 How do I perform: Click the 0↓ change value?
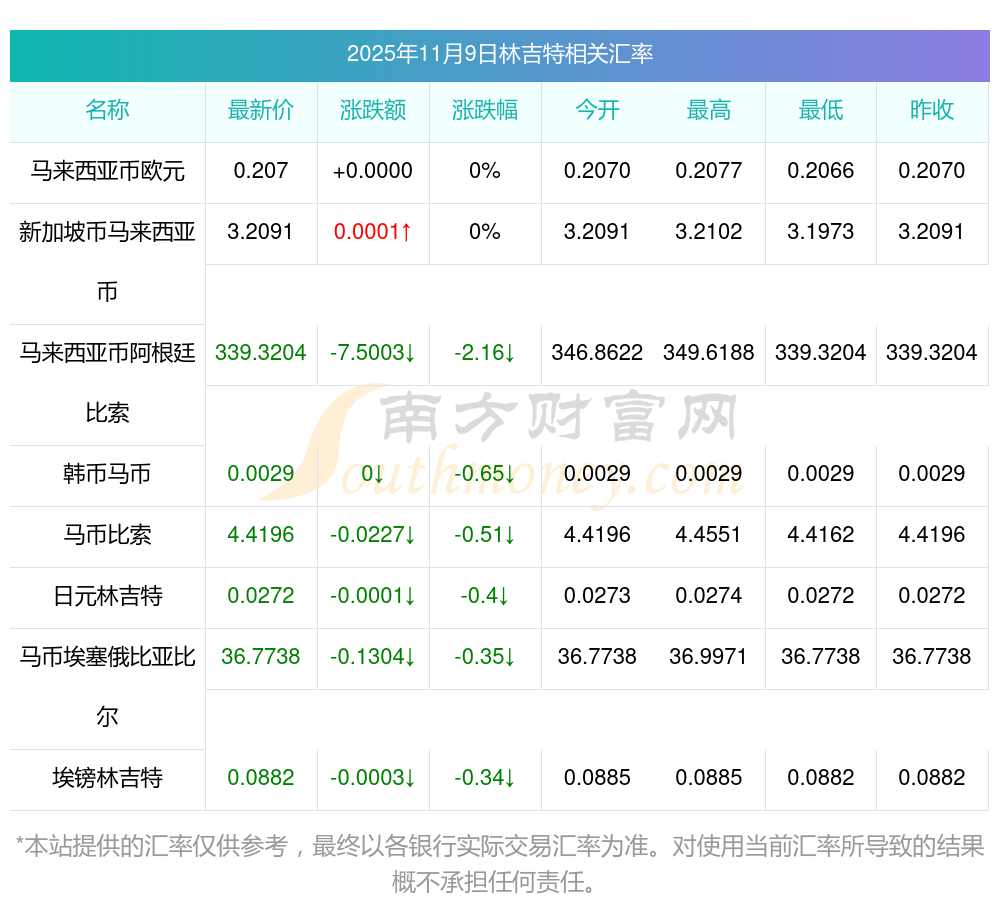point(373,474)
